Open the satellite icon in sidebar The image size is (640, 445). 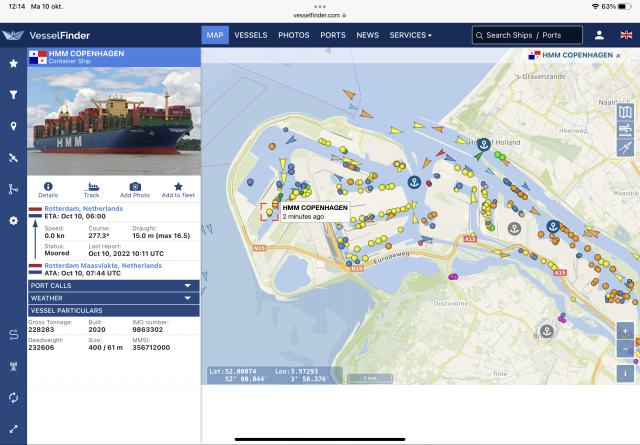tap(13, 158)
